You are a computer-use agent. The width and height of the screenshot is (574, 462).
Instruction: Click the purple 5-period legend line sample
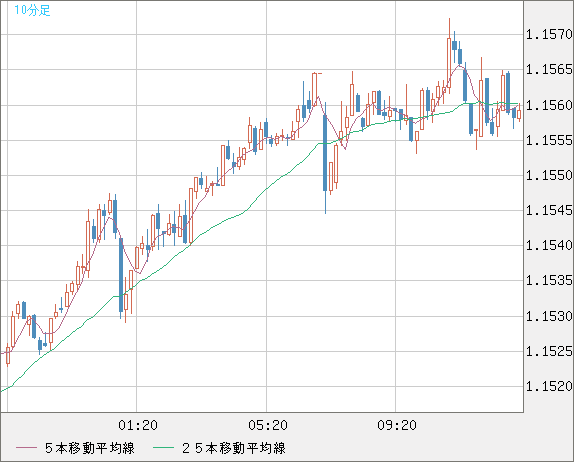tap(26, 448)
